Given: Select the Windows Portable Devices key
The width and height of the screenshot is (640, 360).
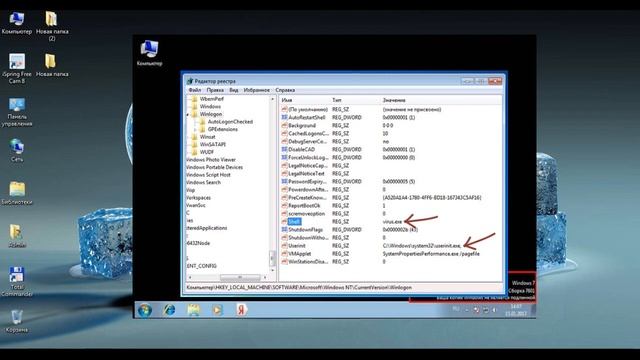Looking at the screenshot, I should (214, 167).
